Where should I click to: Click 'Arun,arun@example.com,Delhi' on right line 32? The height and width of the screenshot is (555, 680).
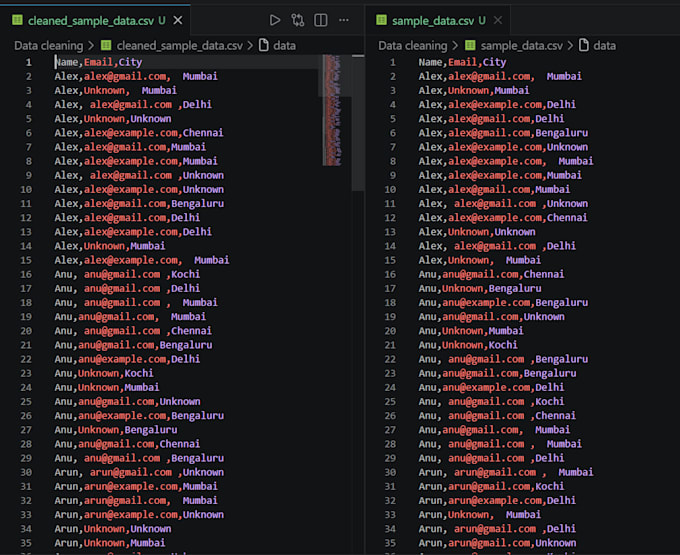[x=497, y=500]
